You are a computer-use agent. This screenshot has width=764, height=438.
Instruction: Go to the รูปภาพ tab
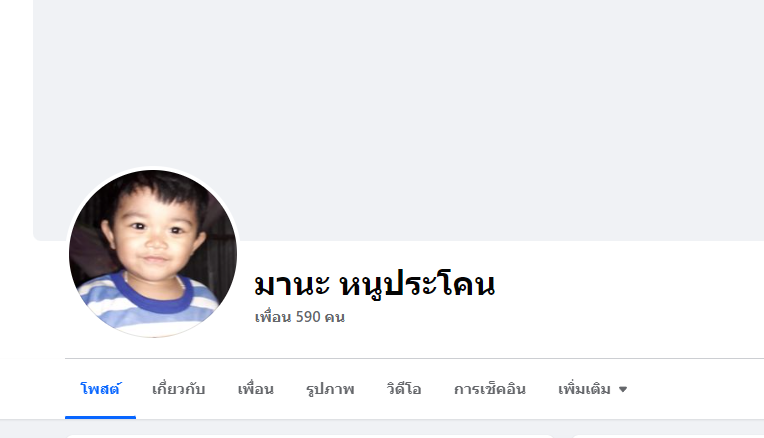point(330,389)
